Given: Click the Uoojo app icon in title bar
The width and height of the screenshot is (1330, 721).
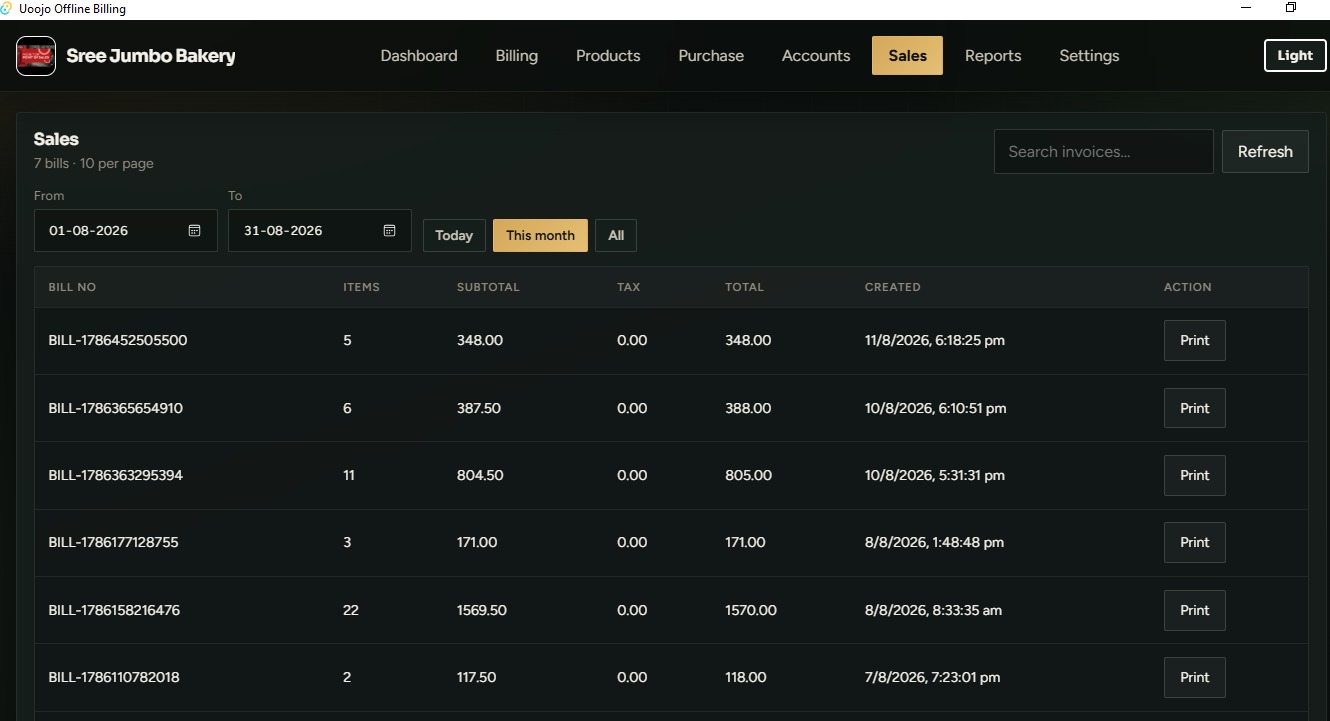Looking at the screenshot, I should click(7, 8).
